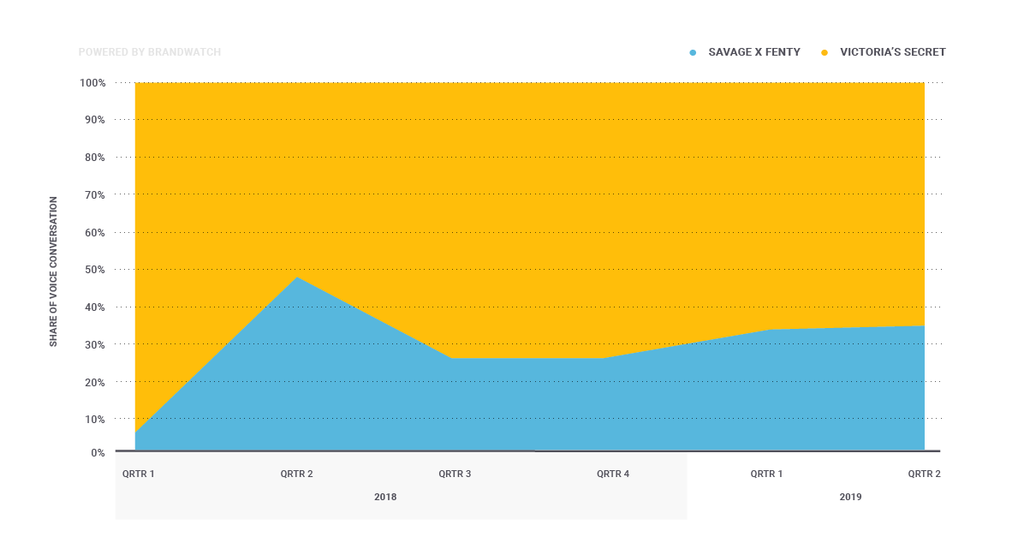
Task: Select the QRTR 3 axis label
Action: pos(455,474)
